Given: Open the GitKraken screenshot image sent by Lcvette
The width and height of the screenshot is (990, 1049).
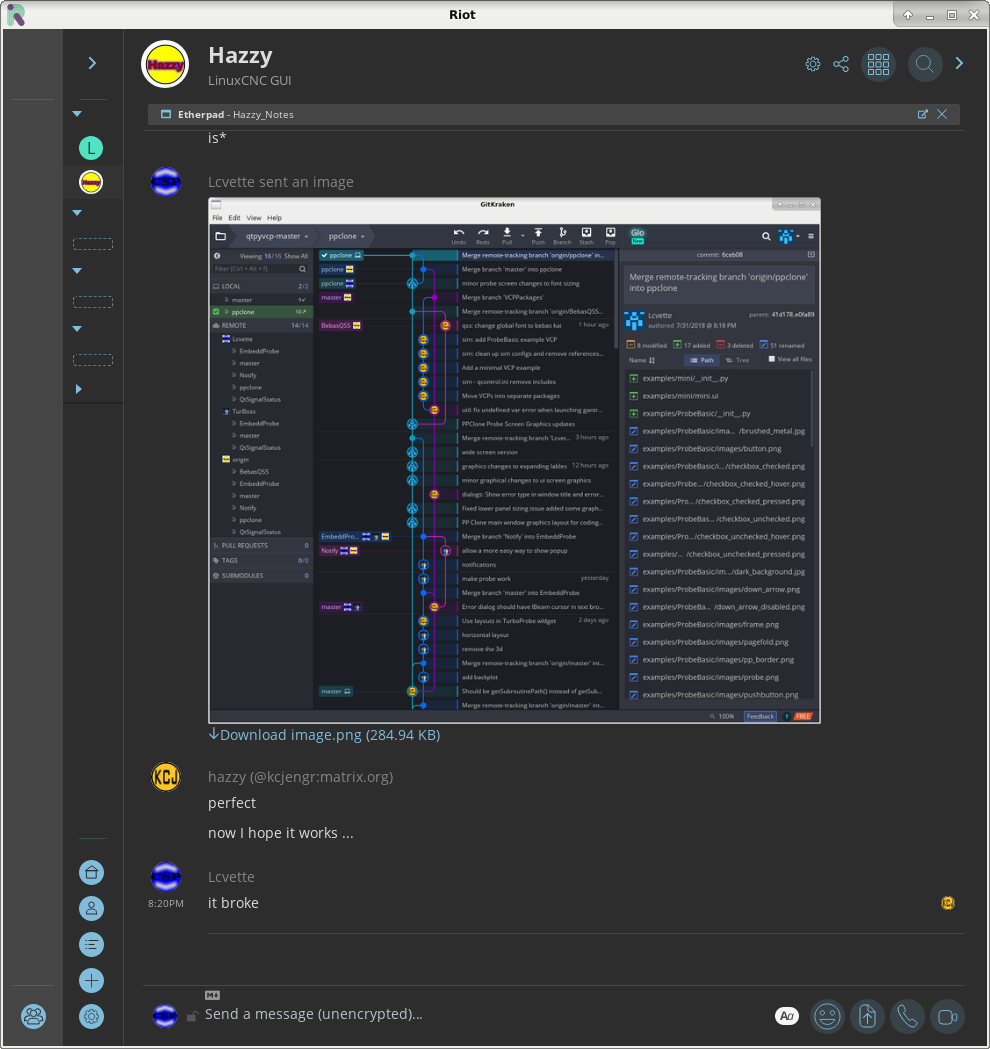Looking at the screenshot, I should (514, 460).
